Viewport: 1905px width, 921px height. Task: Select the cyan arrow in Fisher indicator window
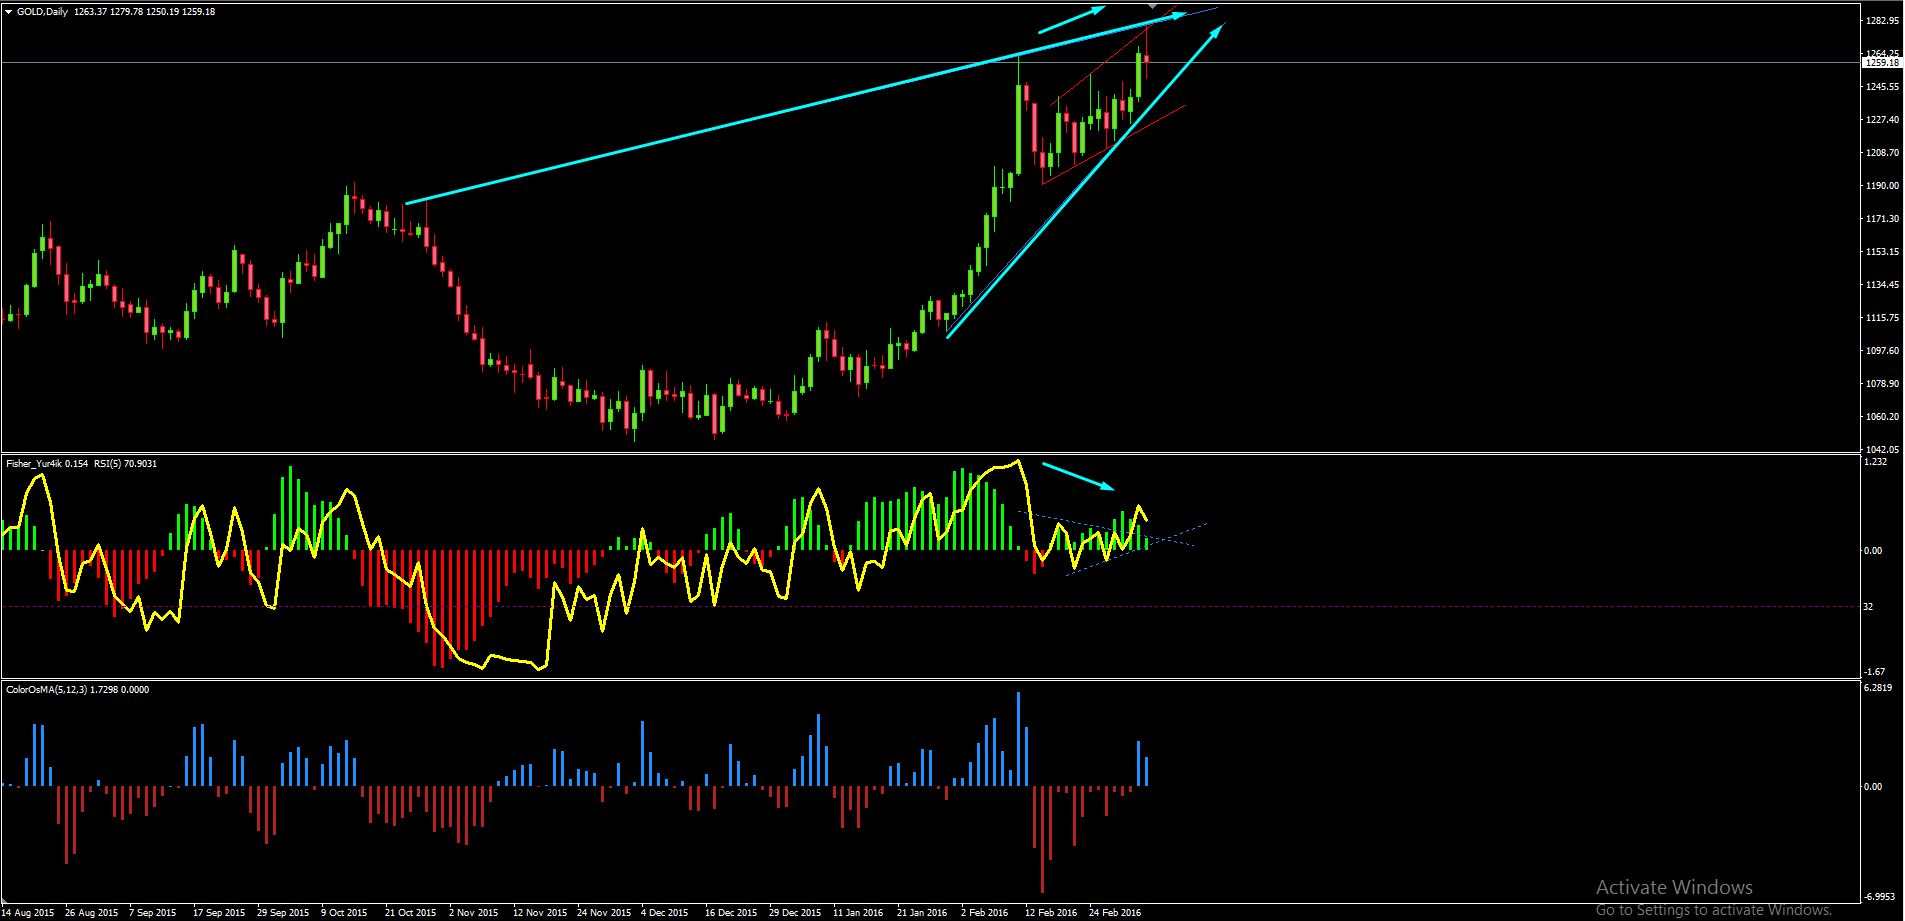(x=1078, y=476)
